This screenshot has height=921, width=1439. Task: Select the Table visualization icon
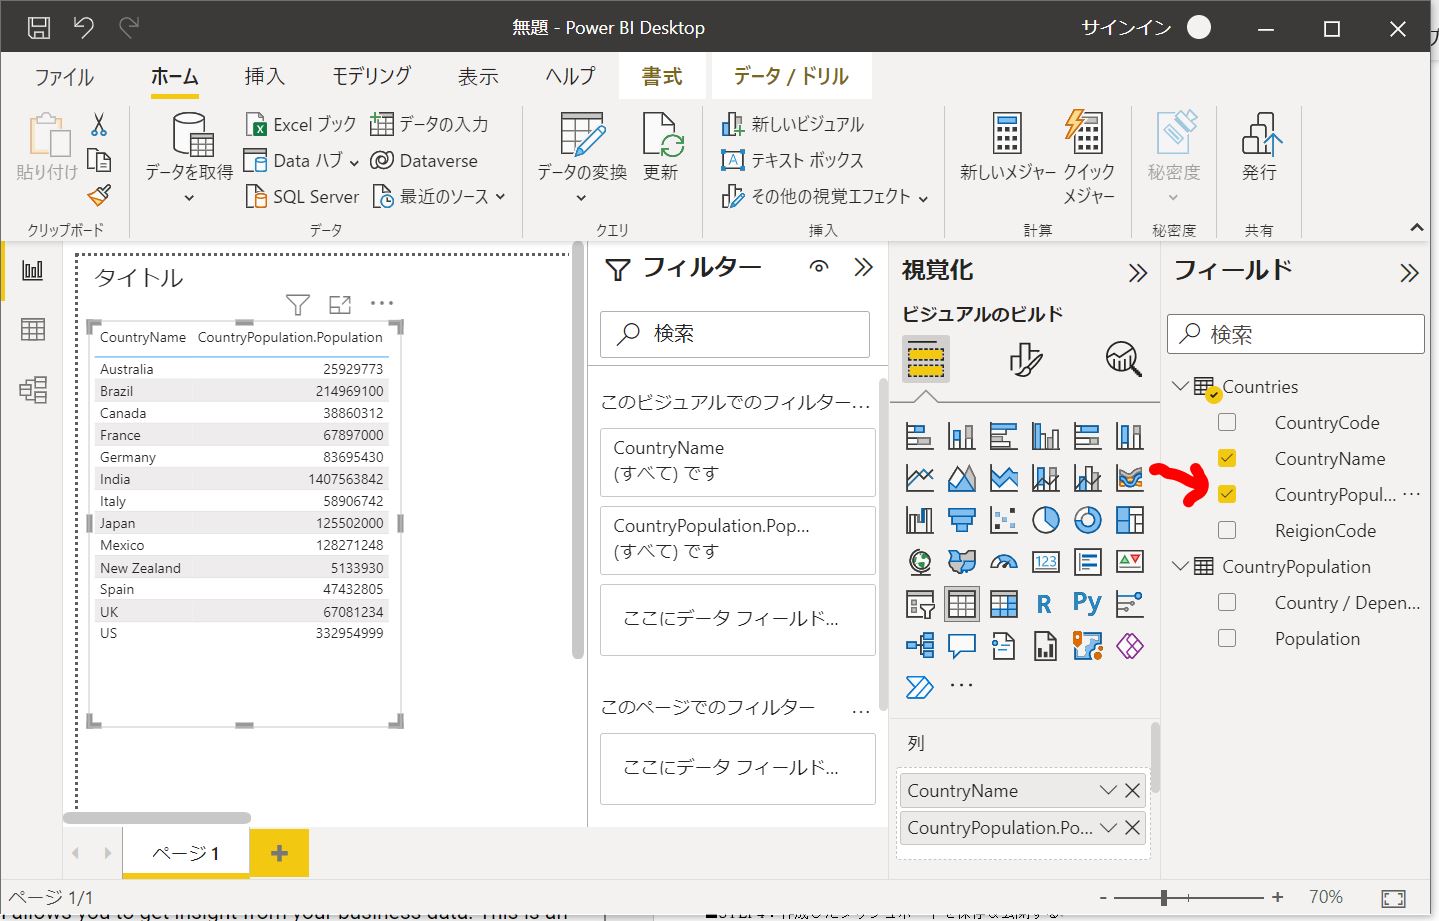pos(961,604)
